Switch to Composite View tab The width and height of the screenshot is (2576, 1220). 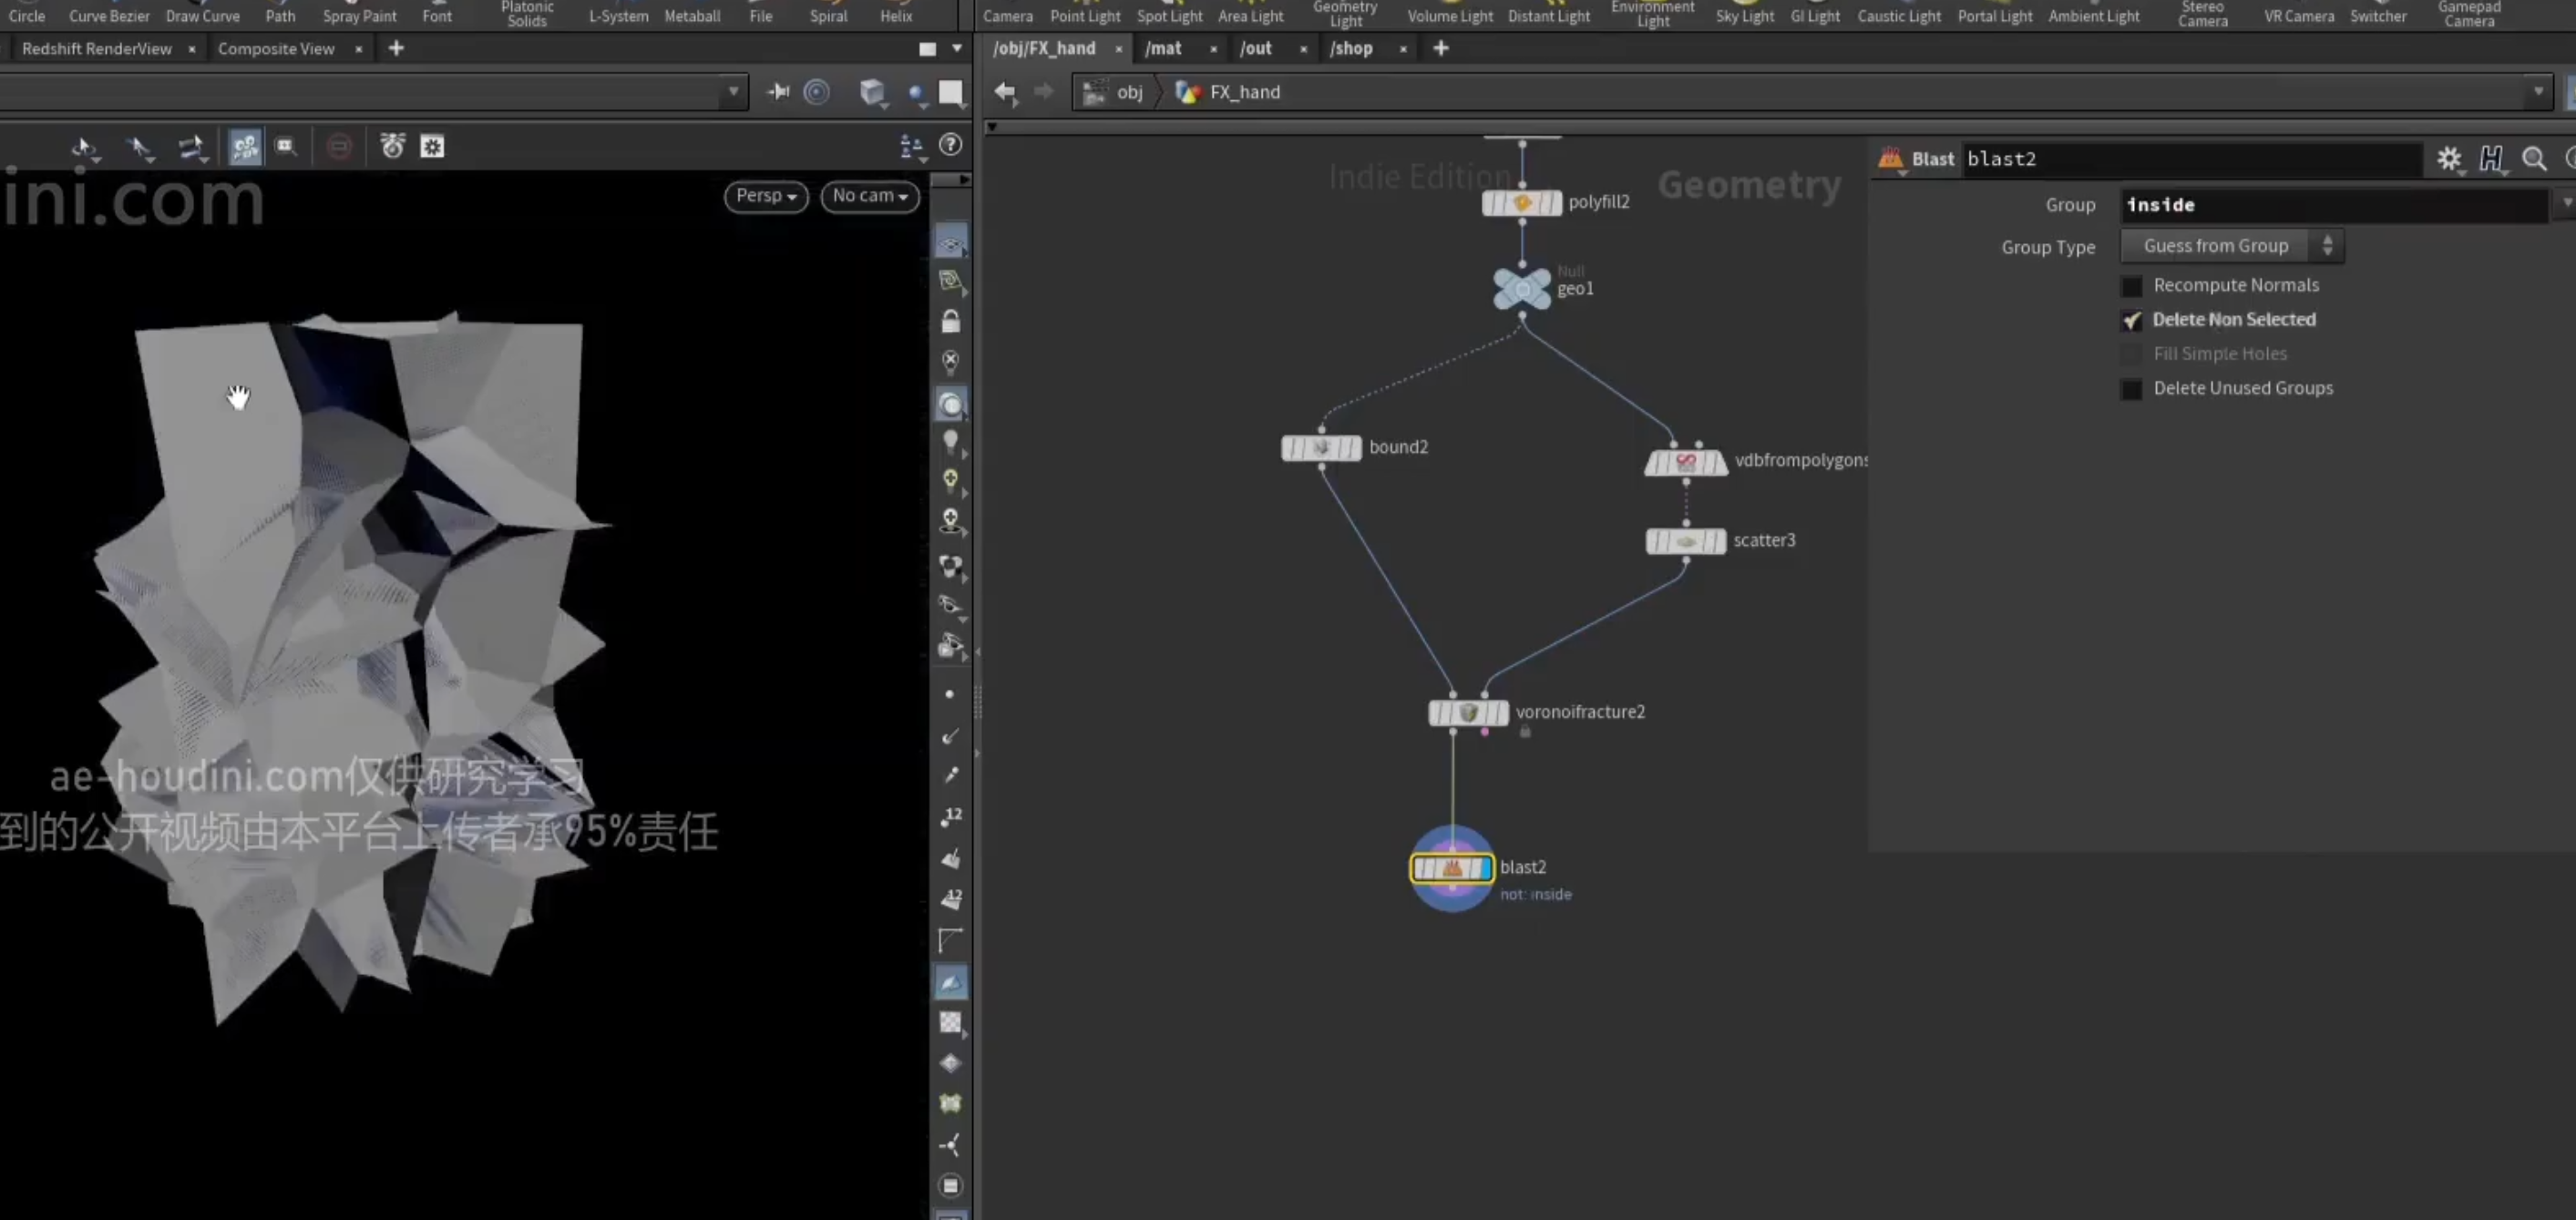[276, 48]
